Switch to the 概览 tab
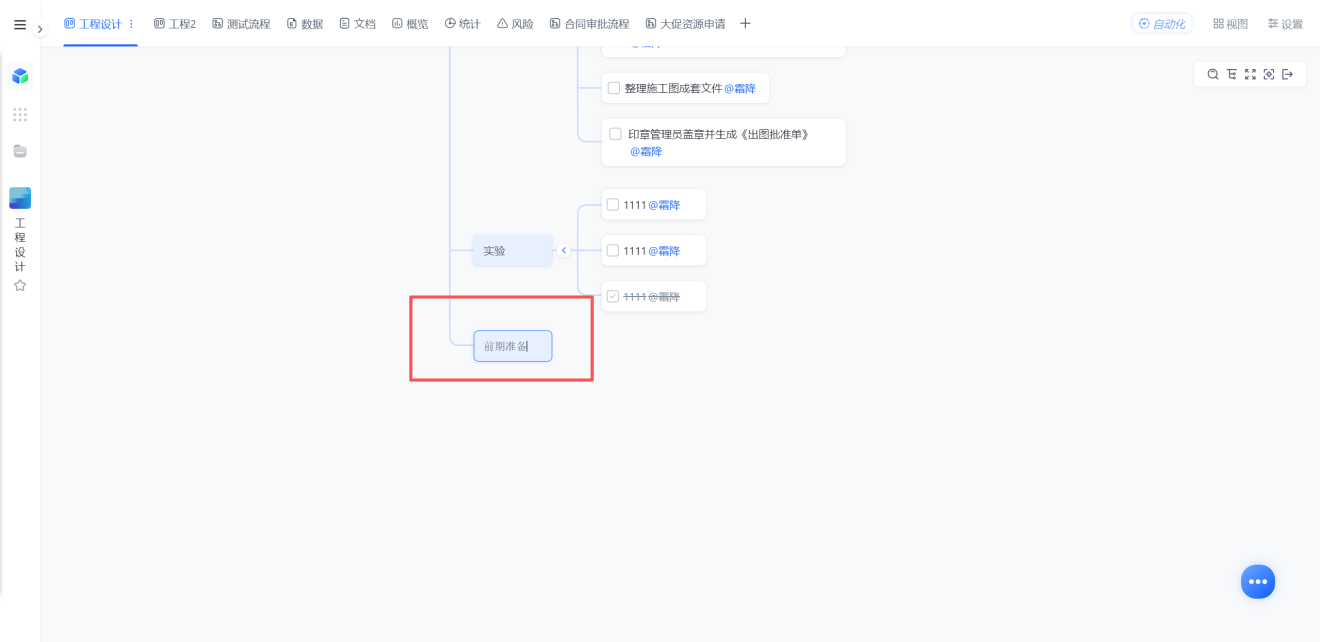This screenshot has width=1320, height=642. [410, 24]
